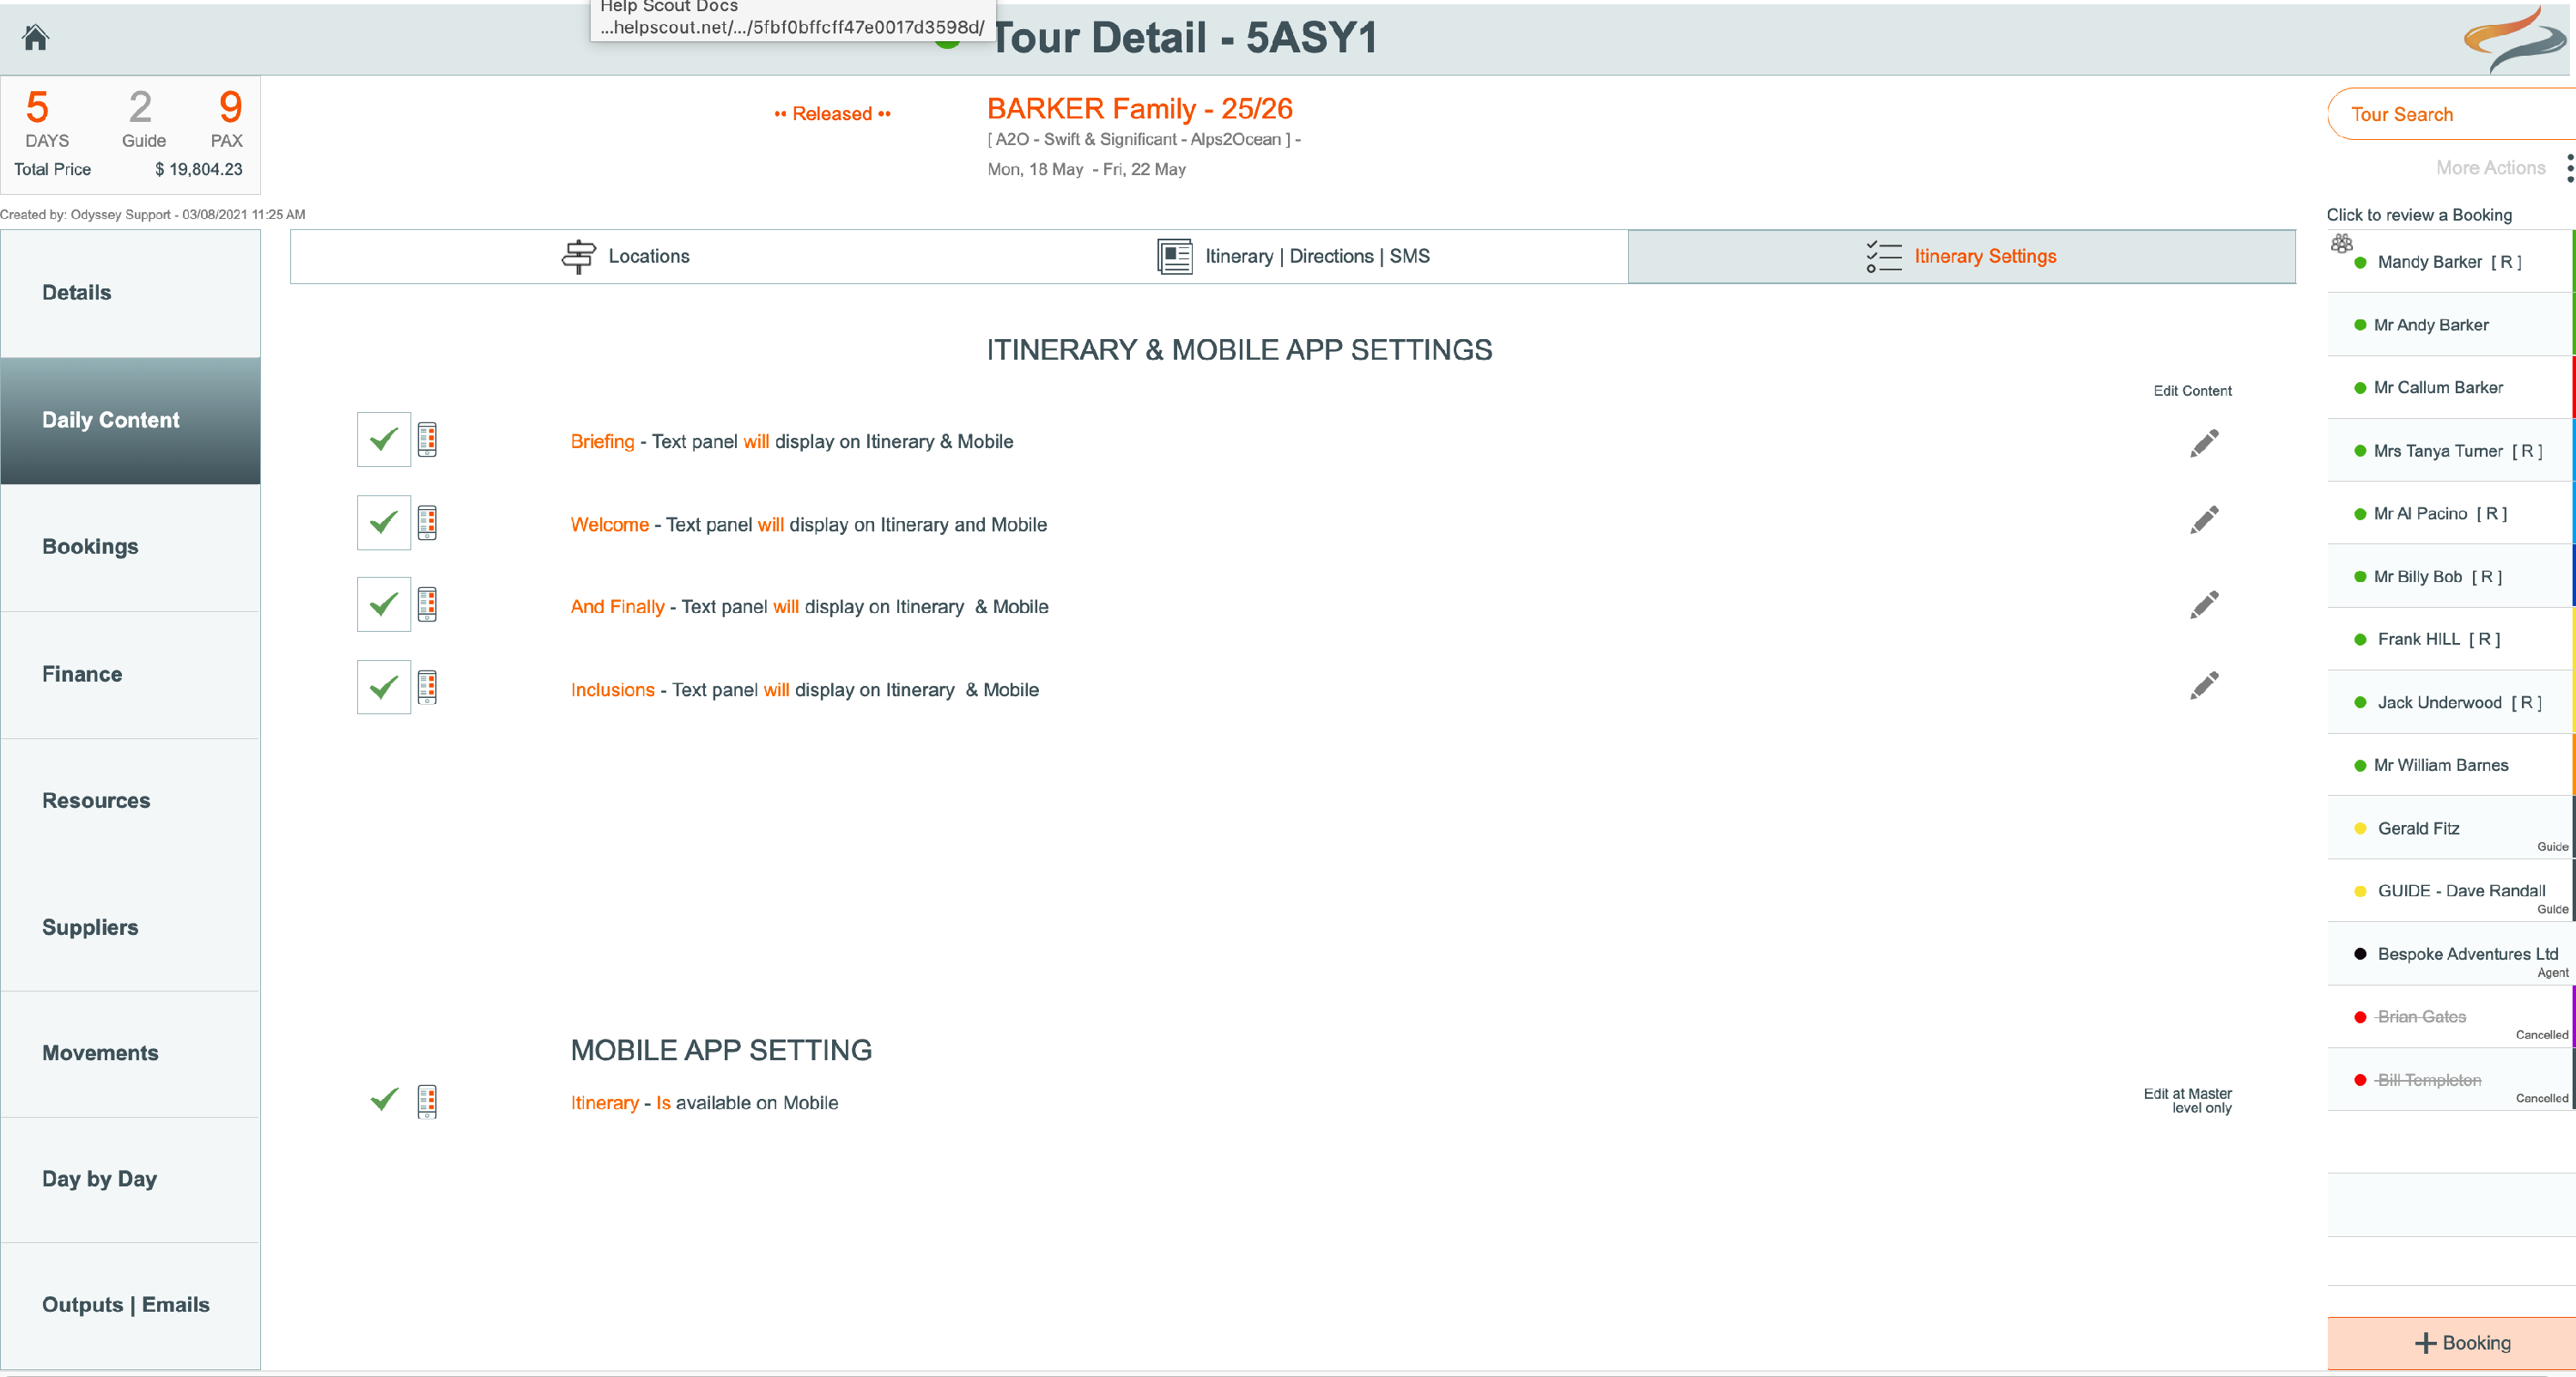
Task: Open the Outputs | Emails section
Action: tap(130, 1305)
